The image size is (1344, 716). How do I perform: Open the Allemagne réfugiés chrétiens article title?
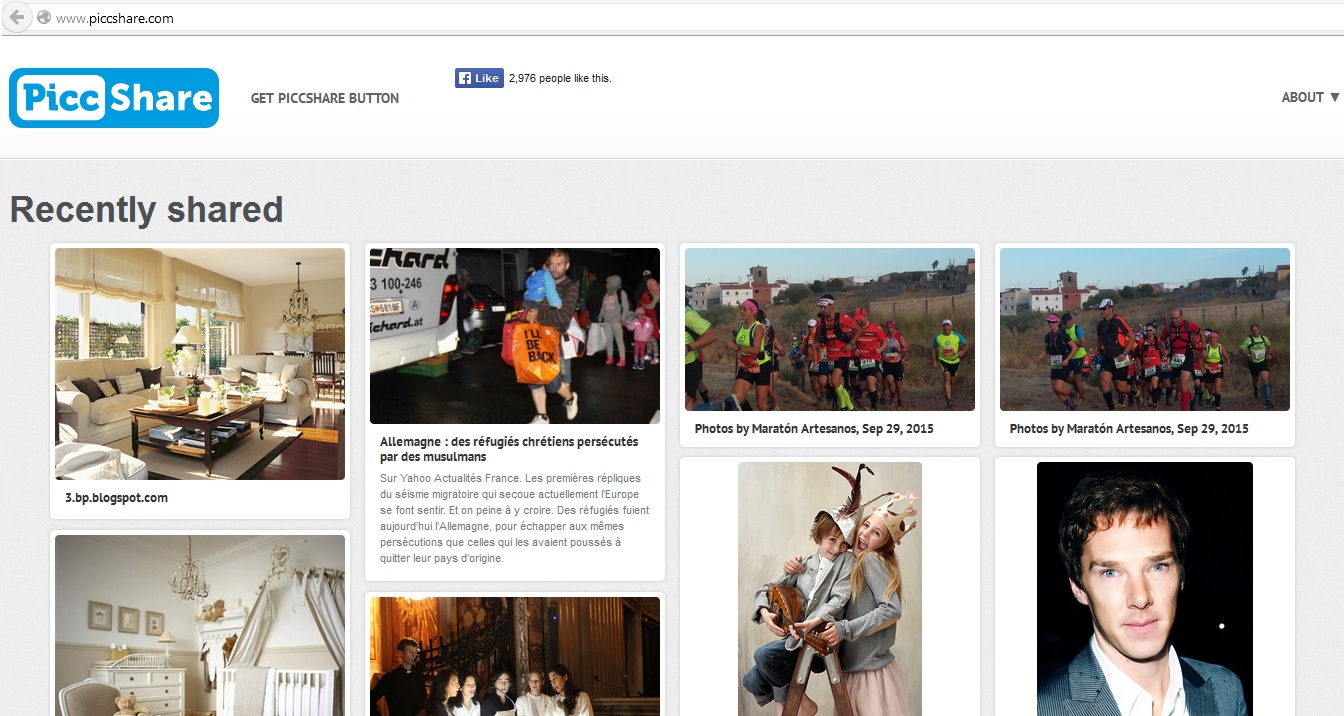coord(509,449)
